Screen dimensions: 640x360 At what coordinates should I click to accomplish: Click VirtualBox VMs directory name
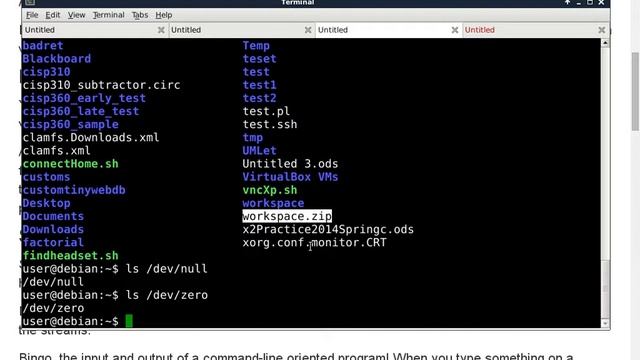point(290,177)
